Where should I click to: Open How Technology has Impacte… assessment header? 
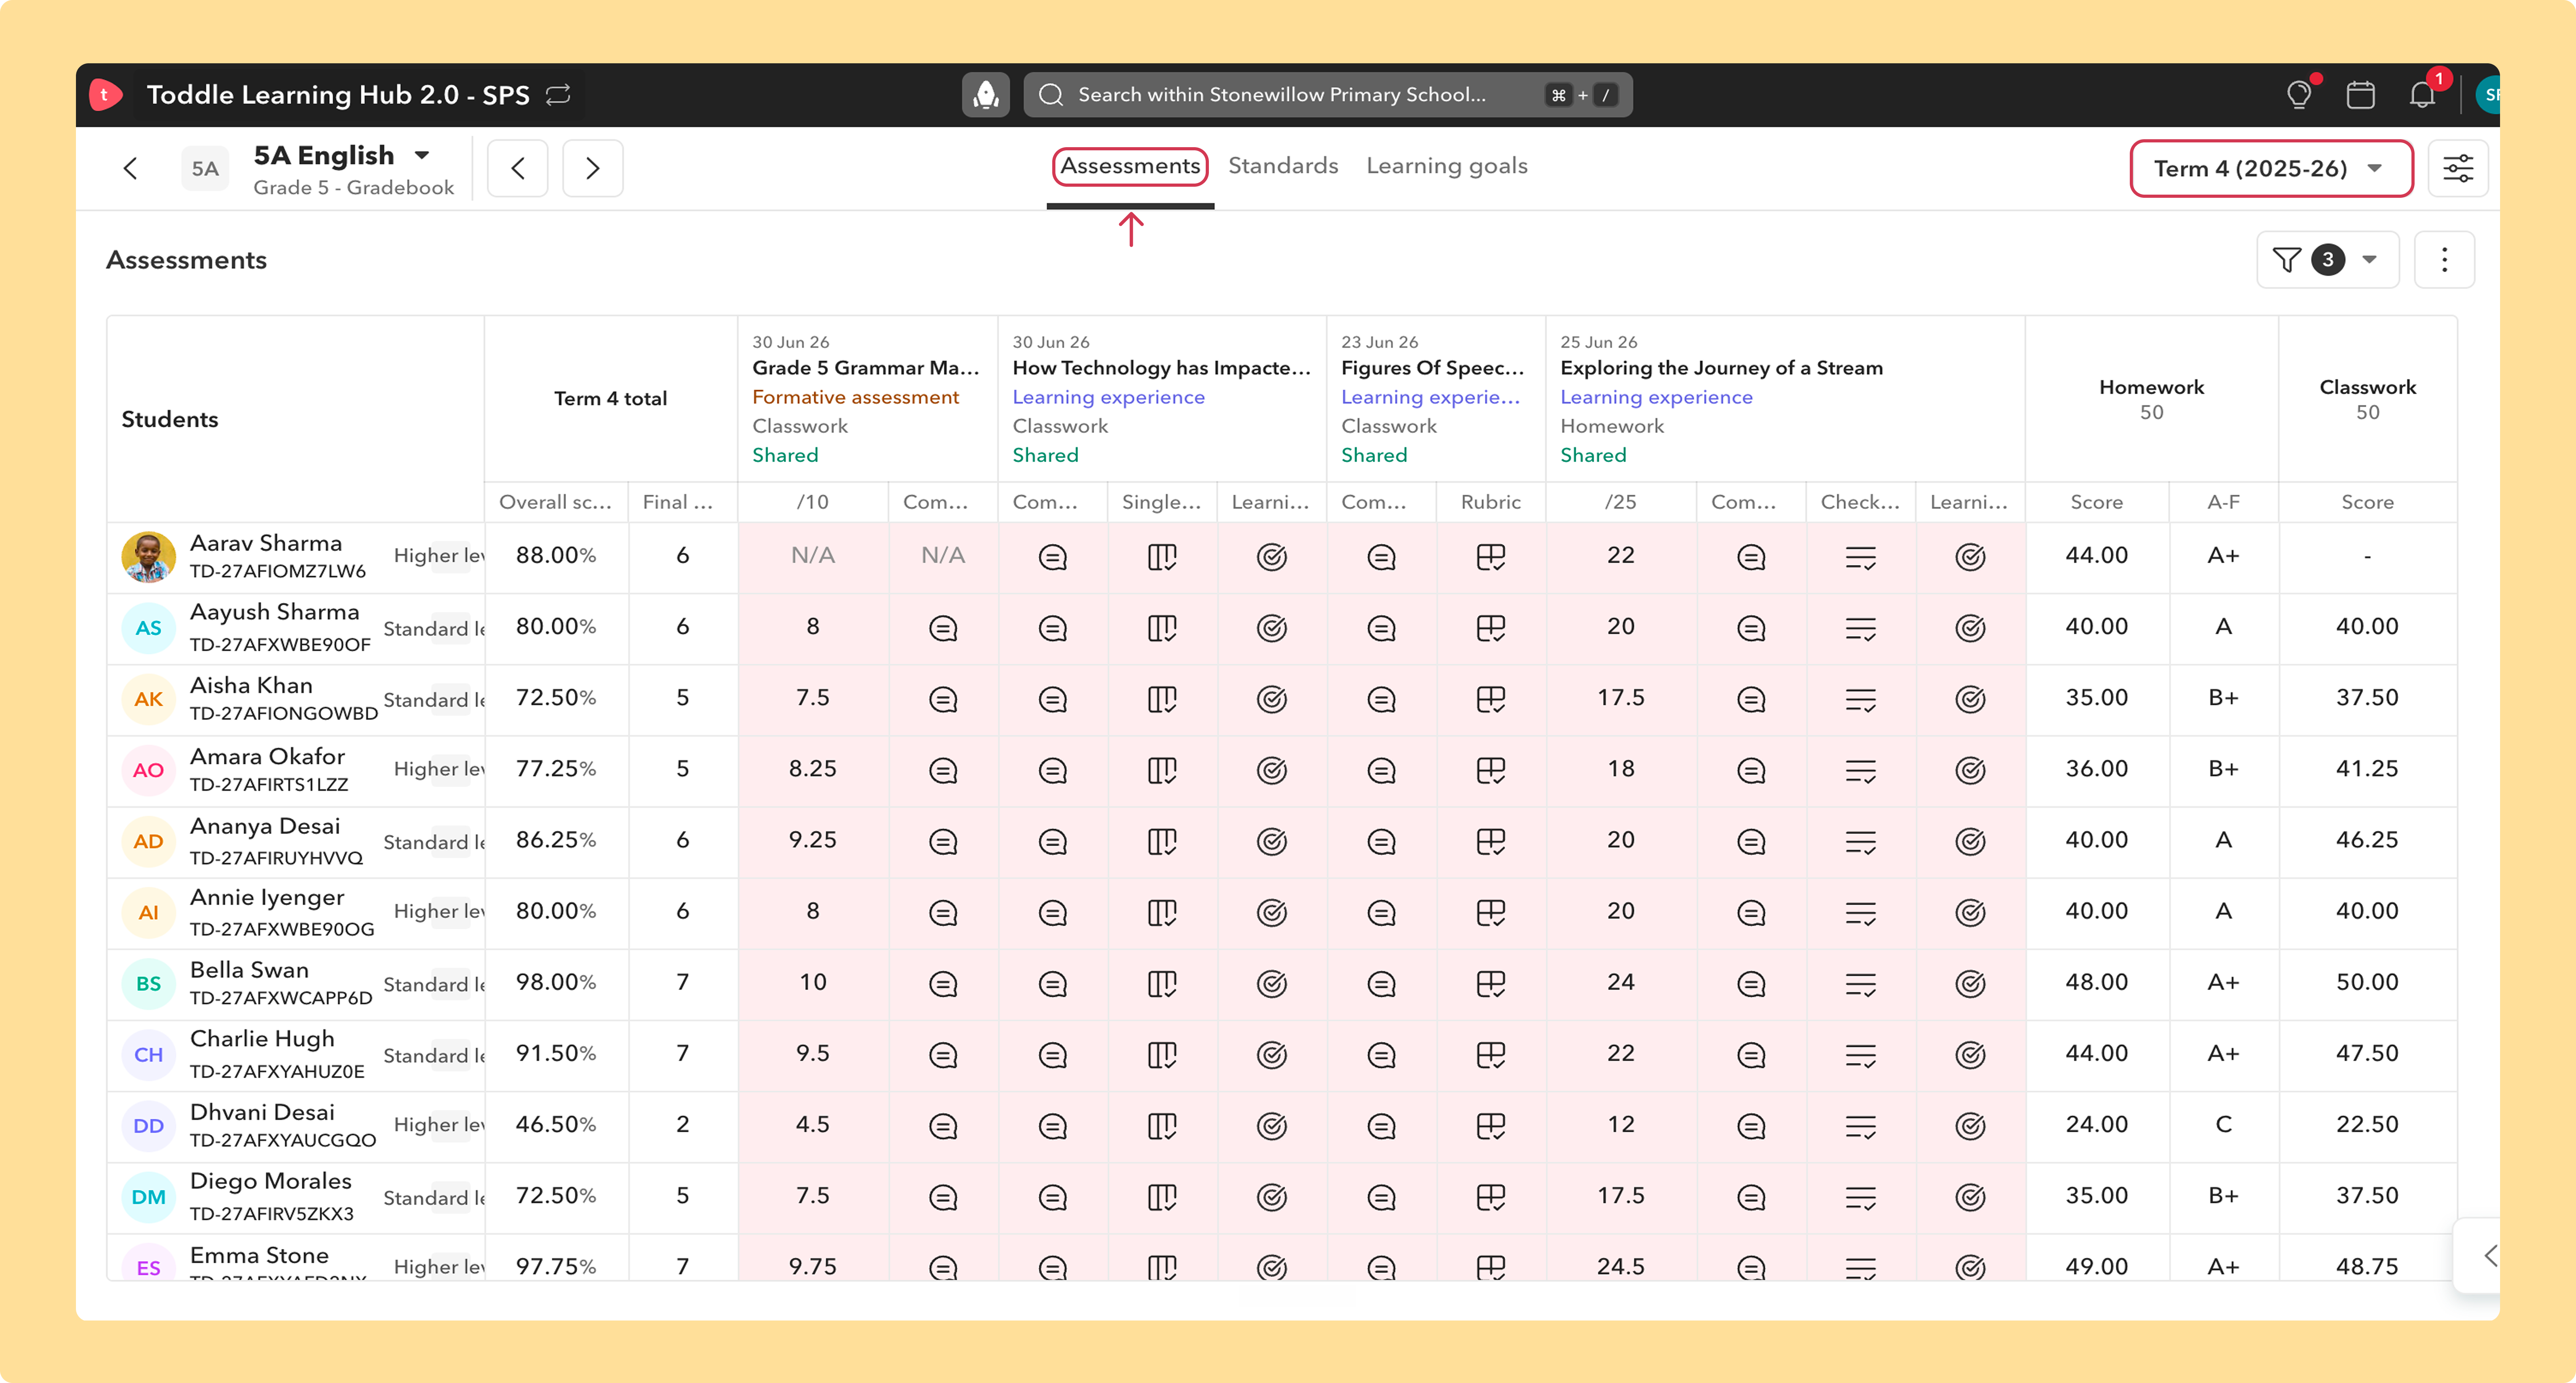(x=1161, y=368)
